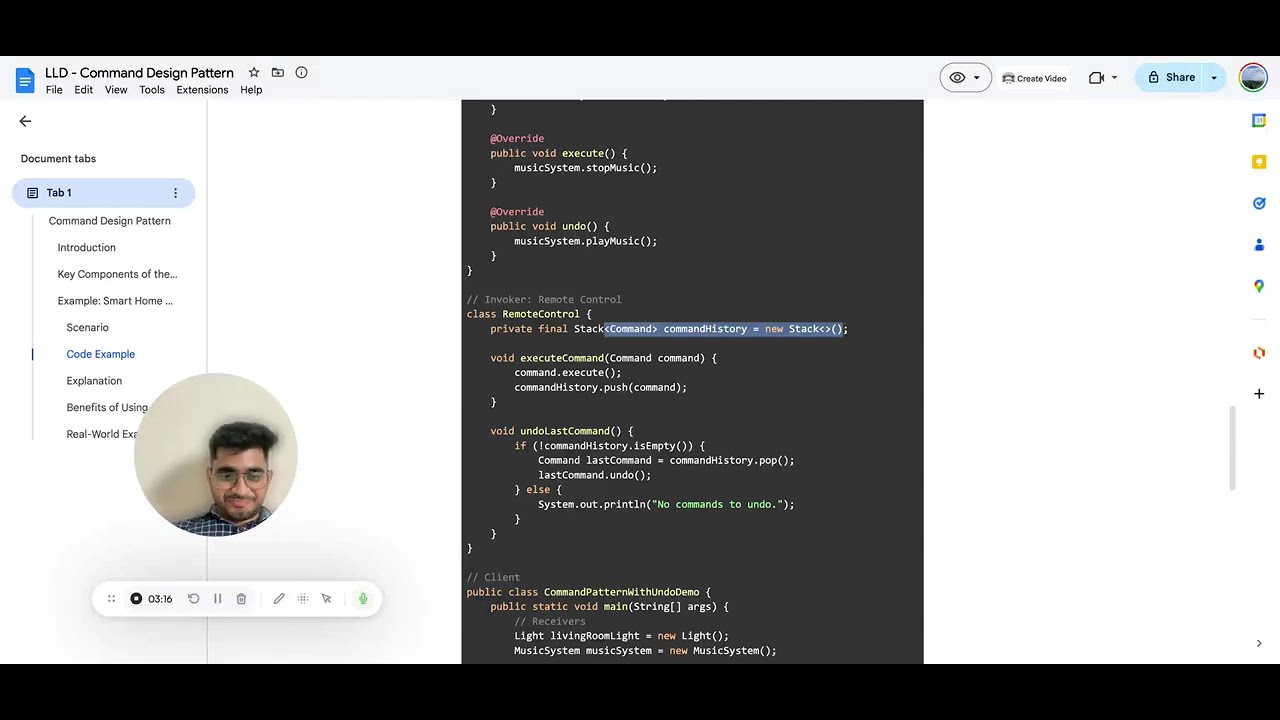
Task: Open Contacts side panel icon
Action: tap(1259, 245)
